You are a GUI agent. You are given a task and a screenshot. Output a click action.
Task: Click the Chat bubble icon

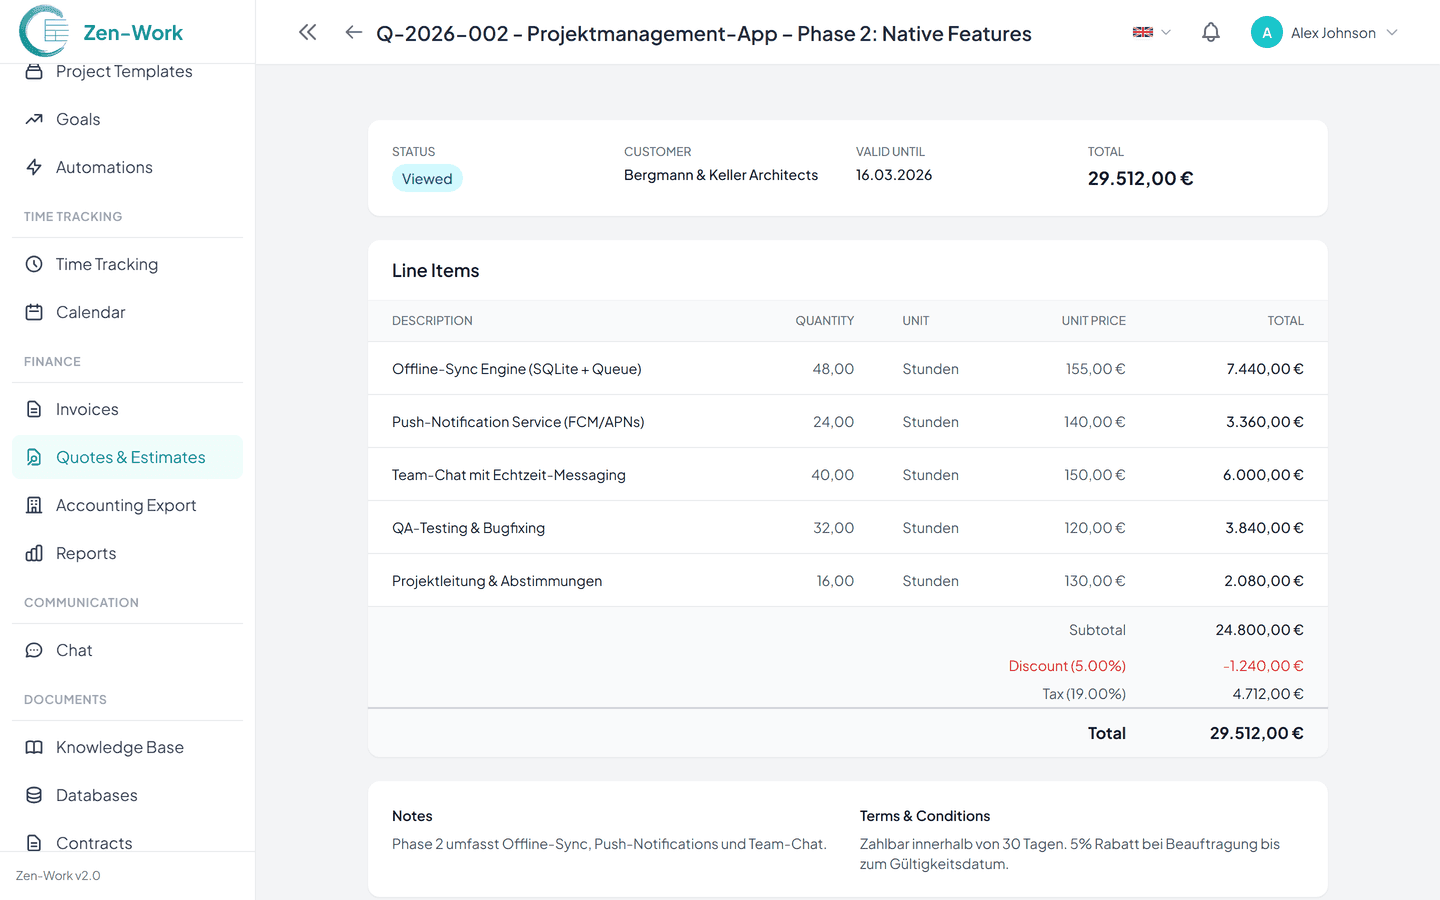click(x=34, y=650)
